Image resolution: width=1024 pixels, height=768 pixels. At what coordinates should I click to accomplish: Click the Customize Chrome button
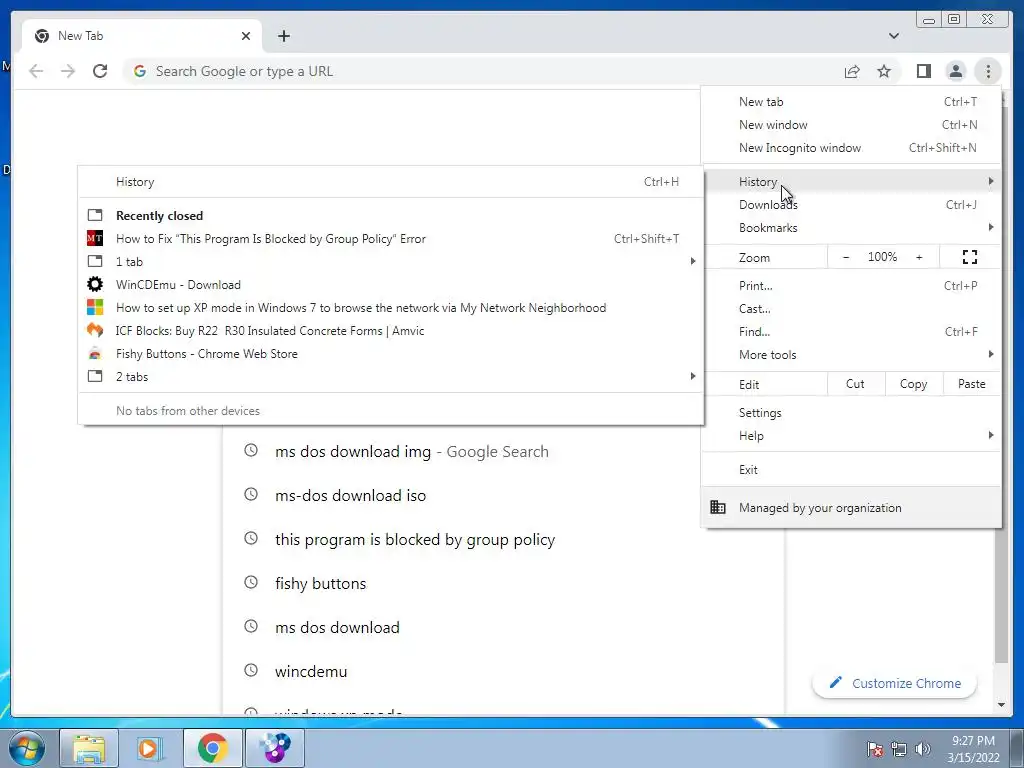pyautogui.click(x=895, y=683)
